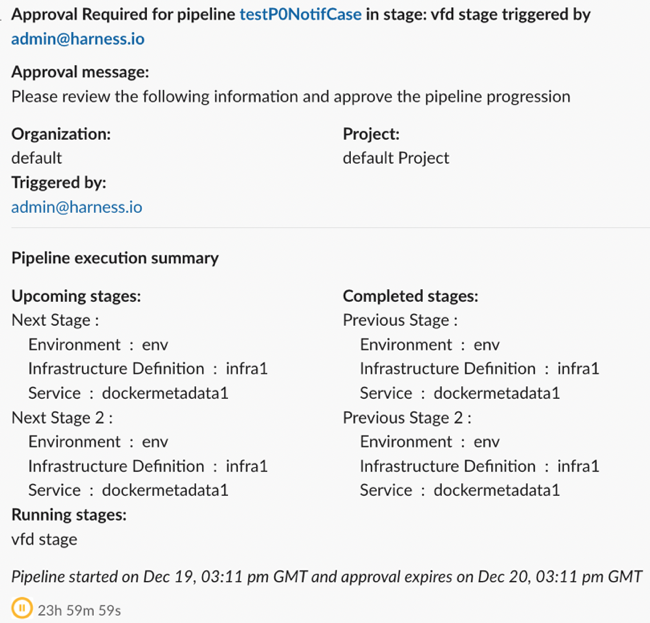This screenshot has width=650, height=623.
Task: Click the 23h 59m 59s countdown timer
Action: (x=79, y=608)
